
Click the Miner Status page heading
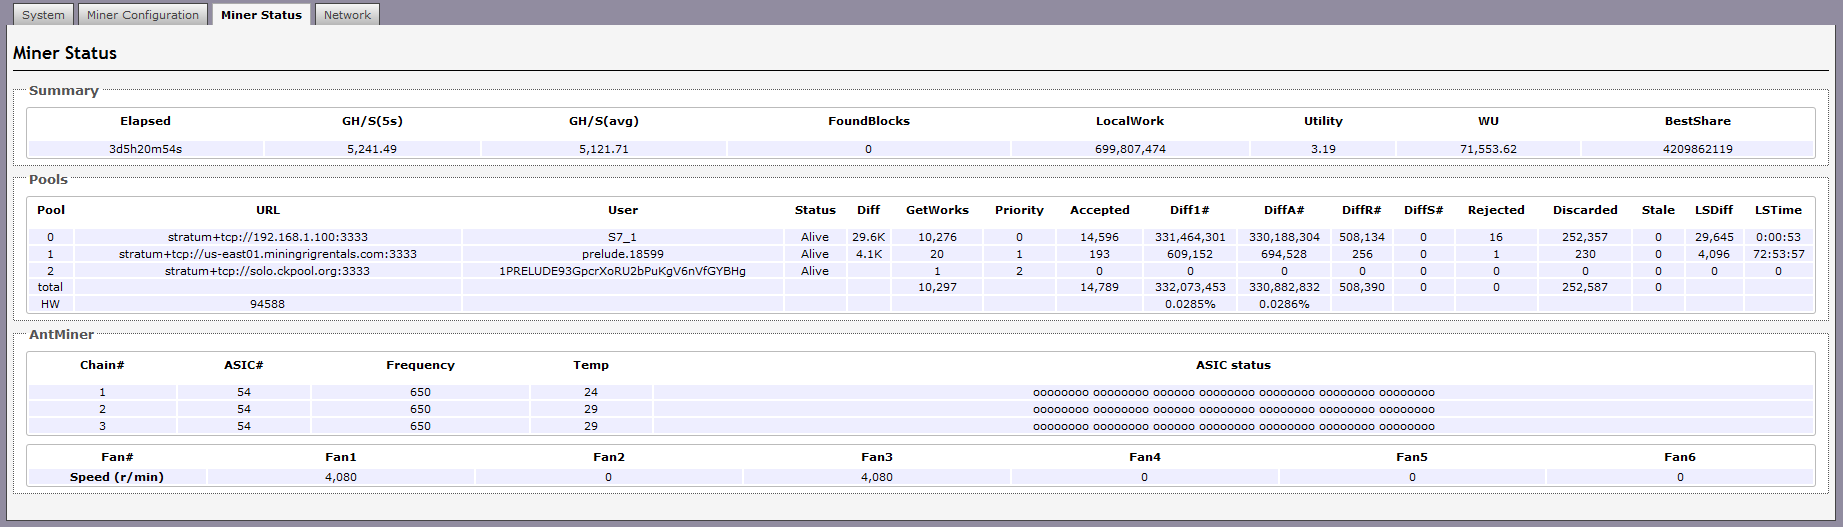[65, 53]
